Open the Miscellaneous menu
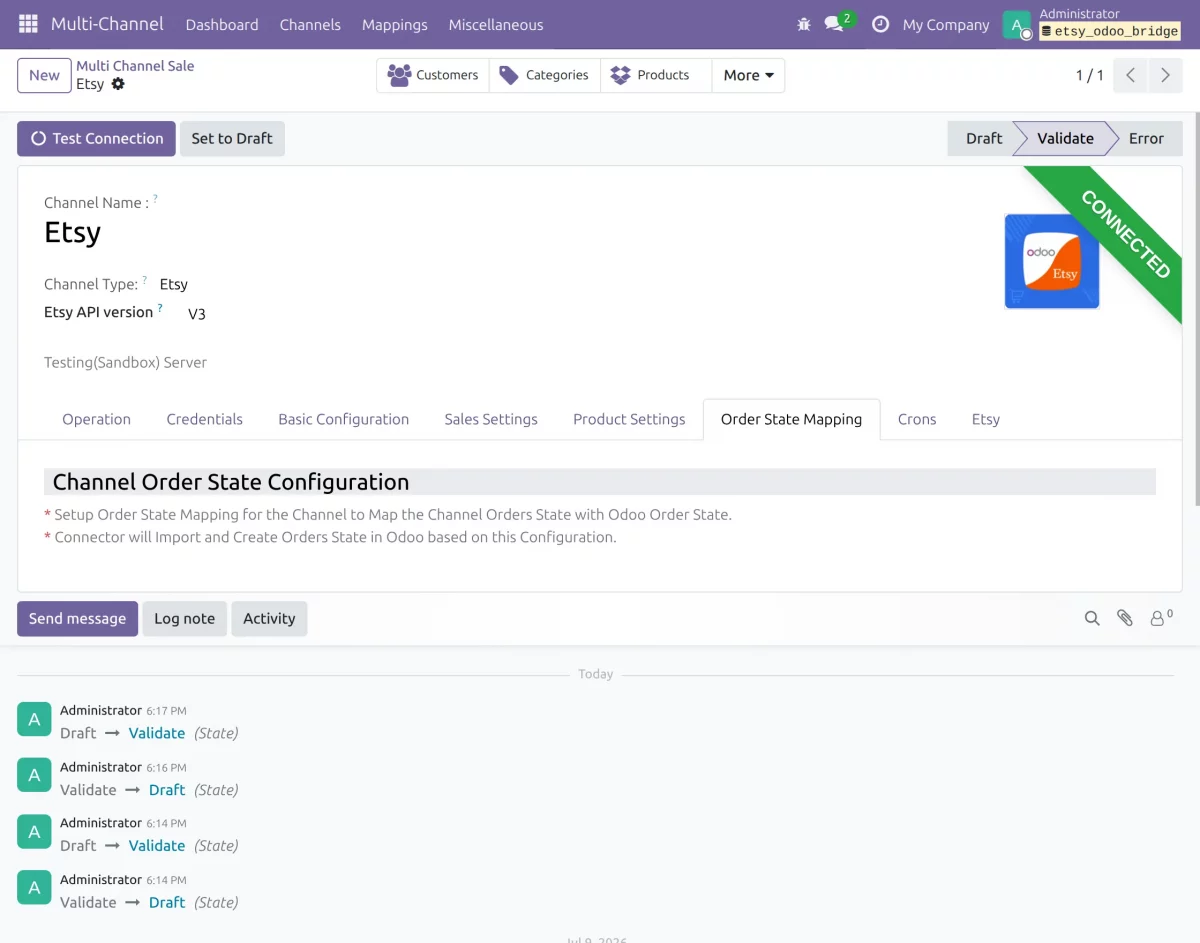Screen dimensions: 1200x943 496,24
